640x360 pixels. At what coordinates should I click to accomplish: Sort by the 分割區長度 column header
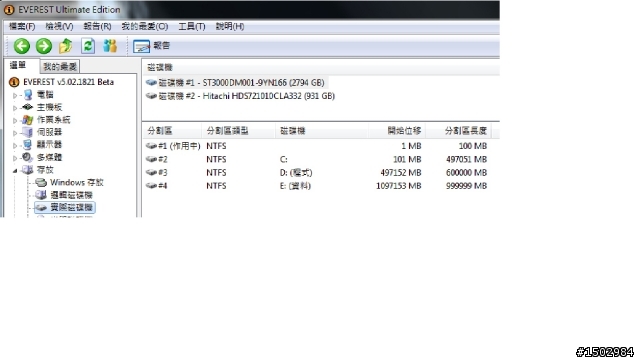click(466, 131)
